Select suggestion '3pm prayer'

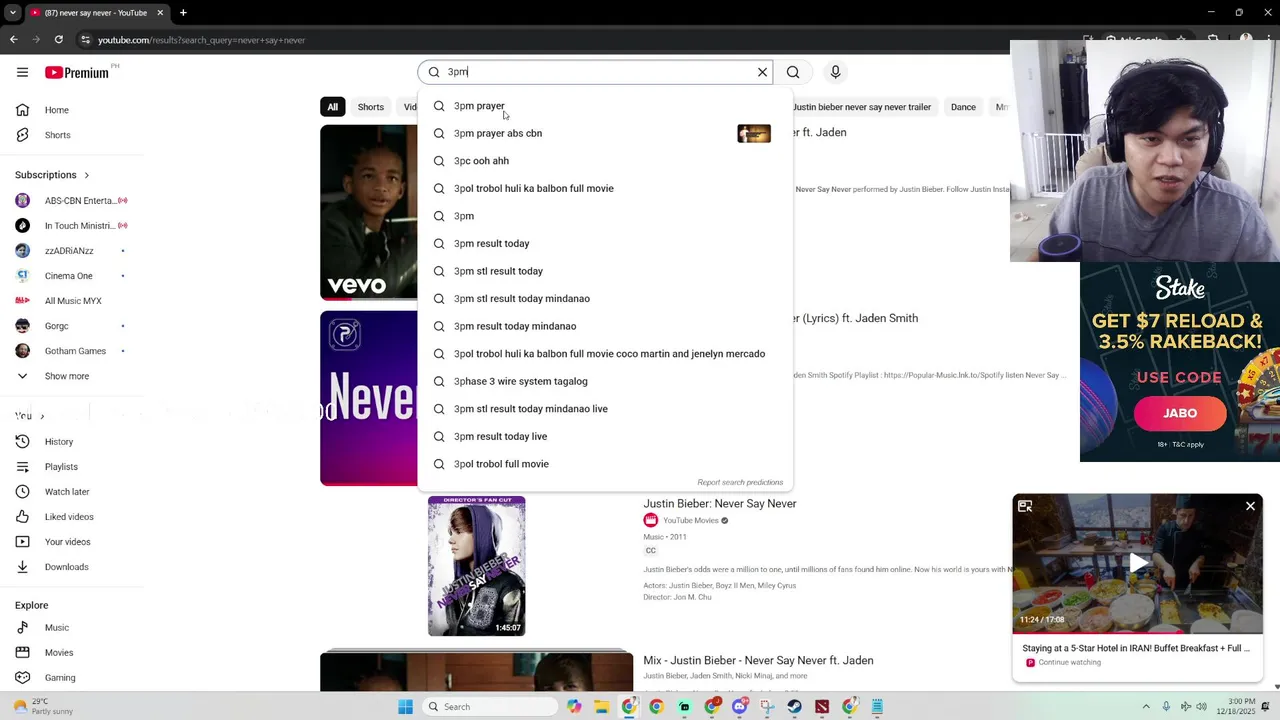point(605,106)
